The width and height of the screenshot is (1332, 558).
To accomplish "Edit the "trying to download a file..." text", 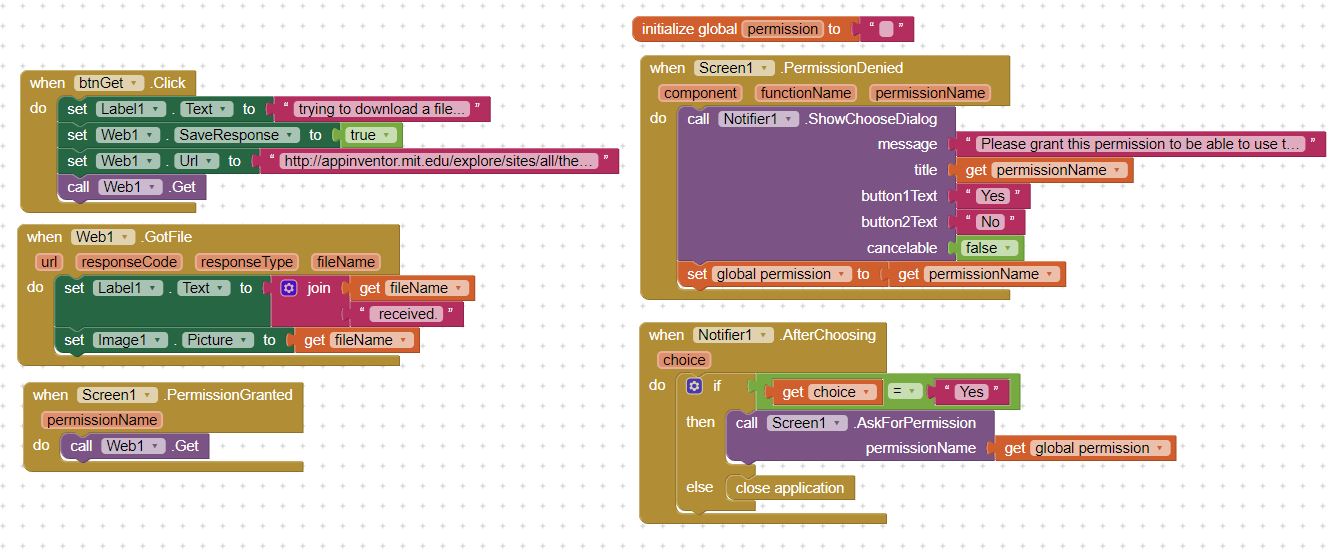I will (x=382, y=109).
